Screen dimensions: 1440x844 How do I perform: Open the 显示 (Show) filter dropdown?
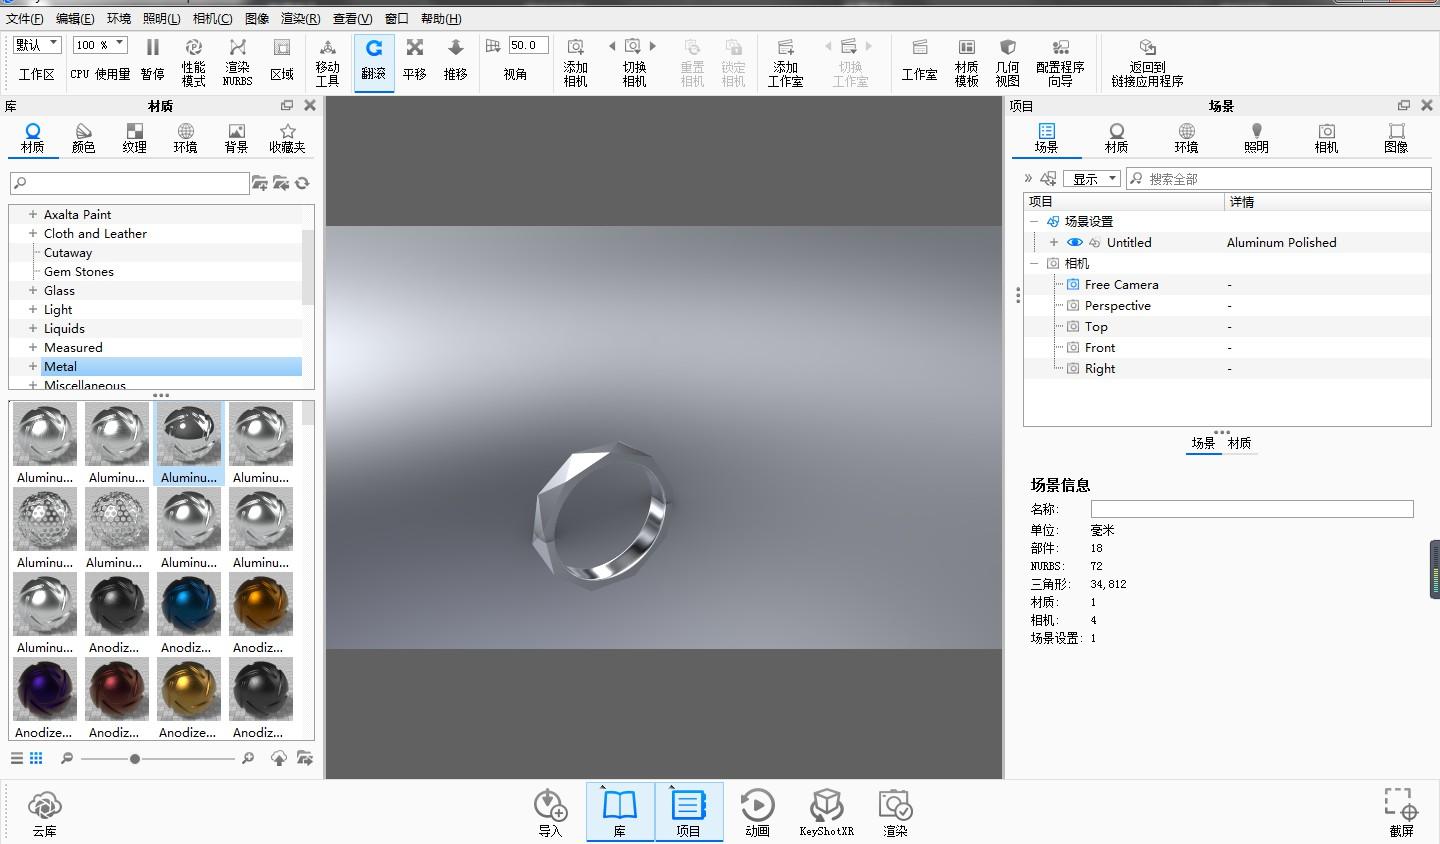1091,179
